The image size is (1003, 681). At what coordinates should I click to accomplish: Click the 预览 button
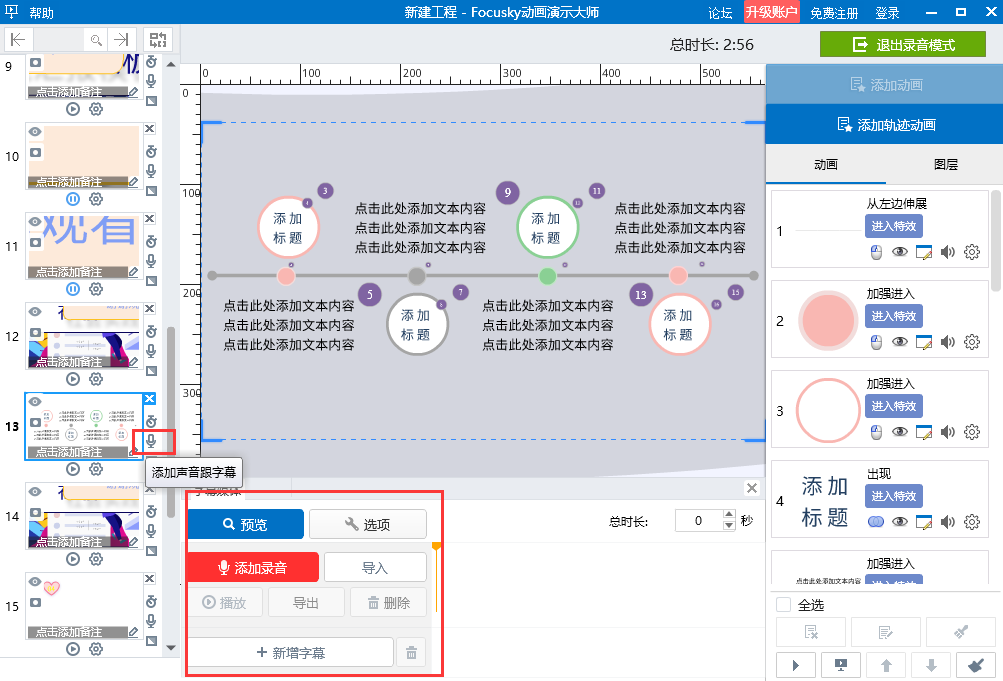246,524
